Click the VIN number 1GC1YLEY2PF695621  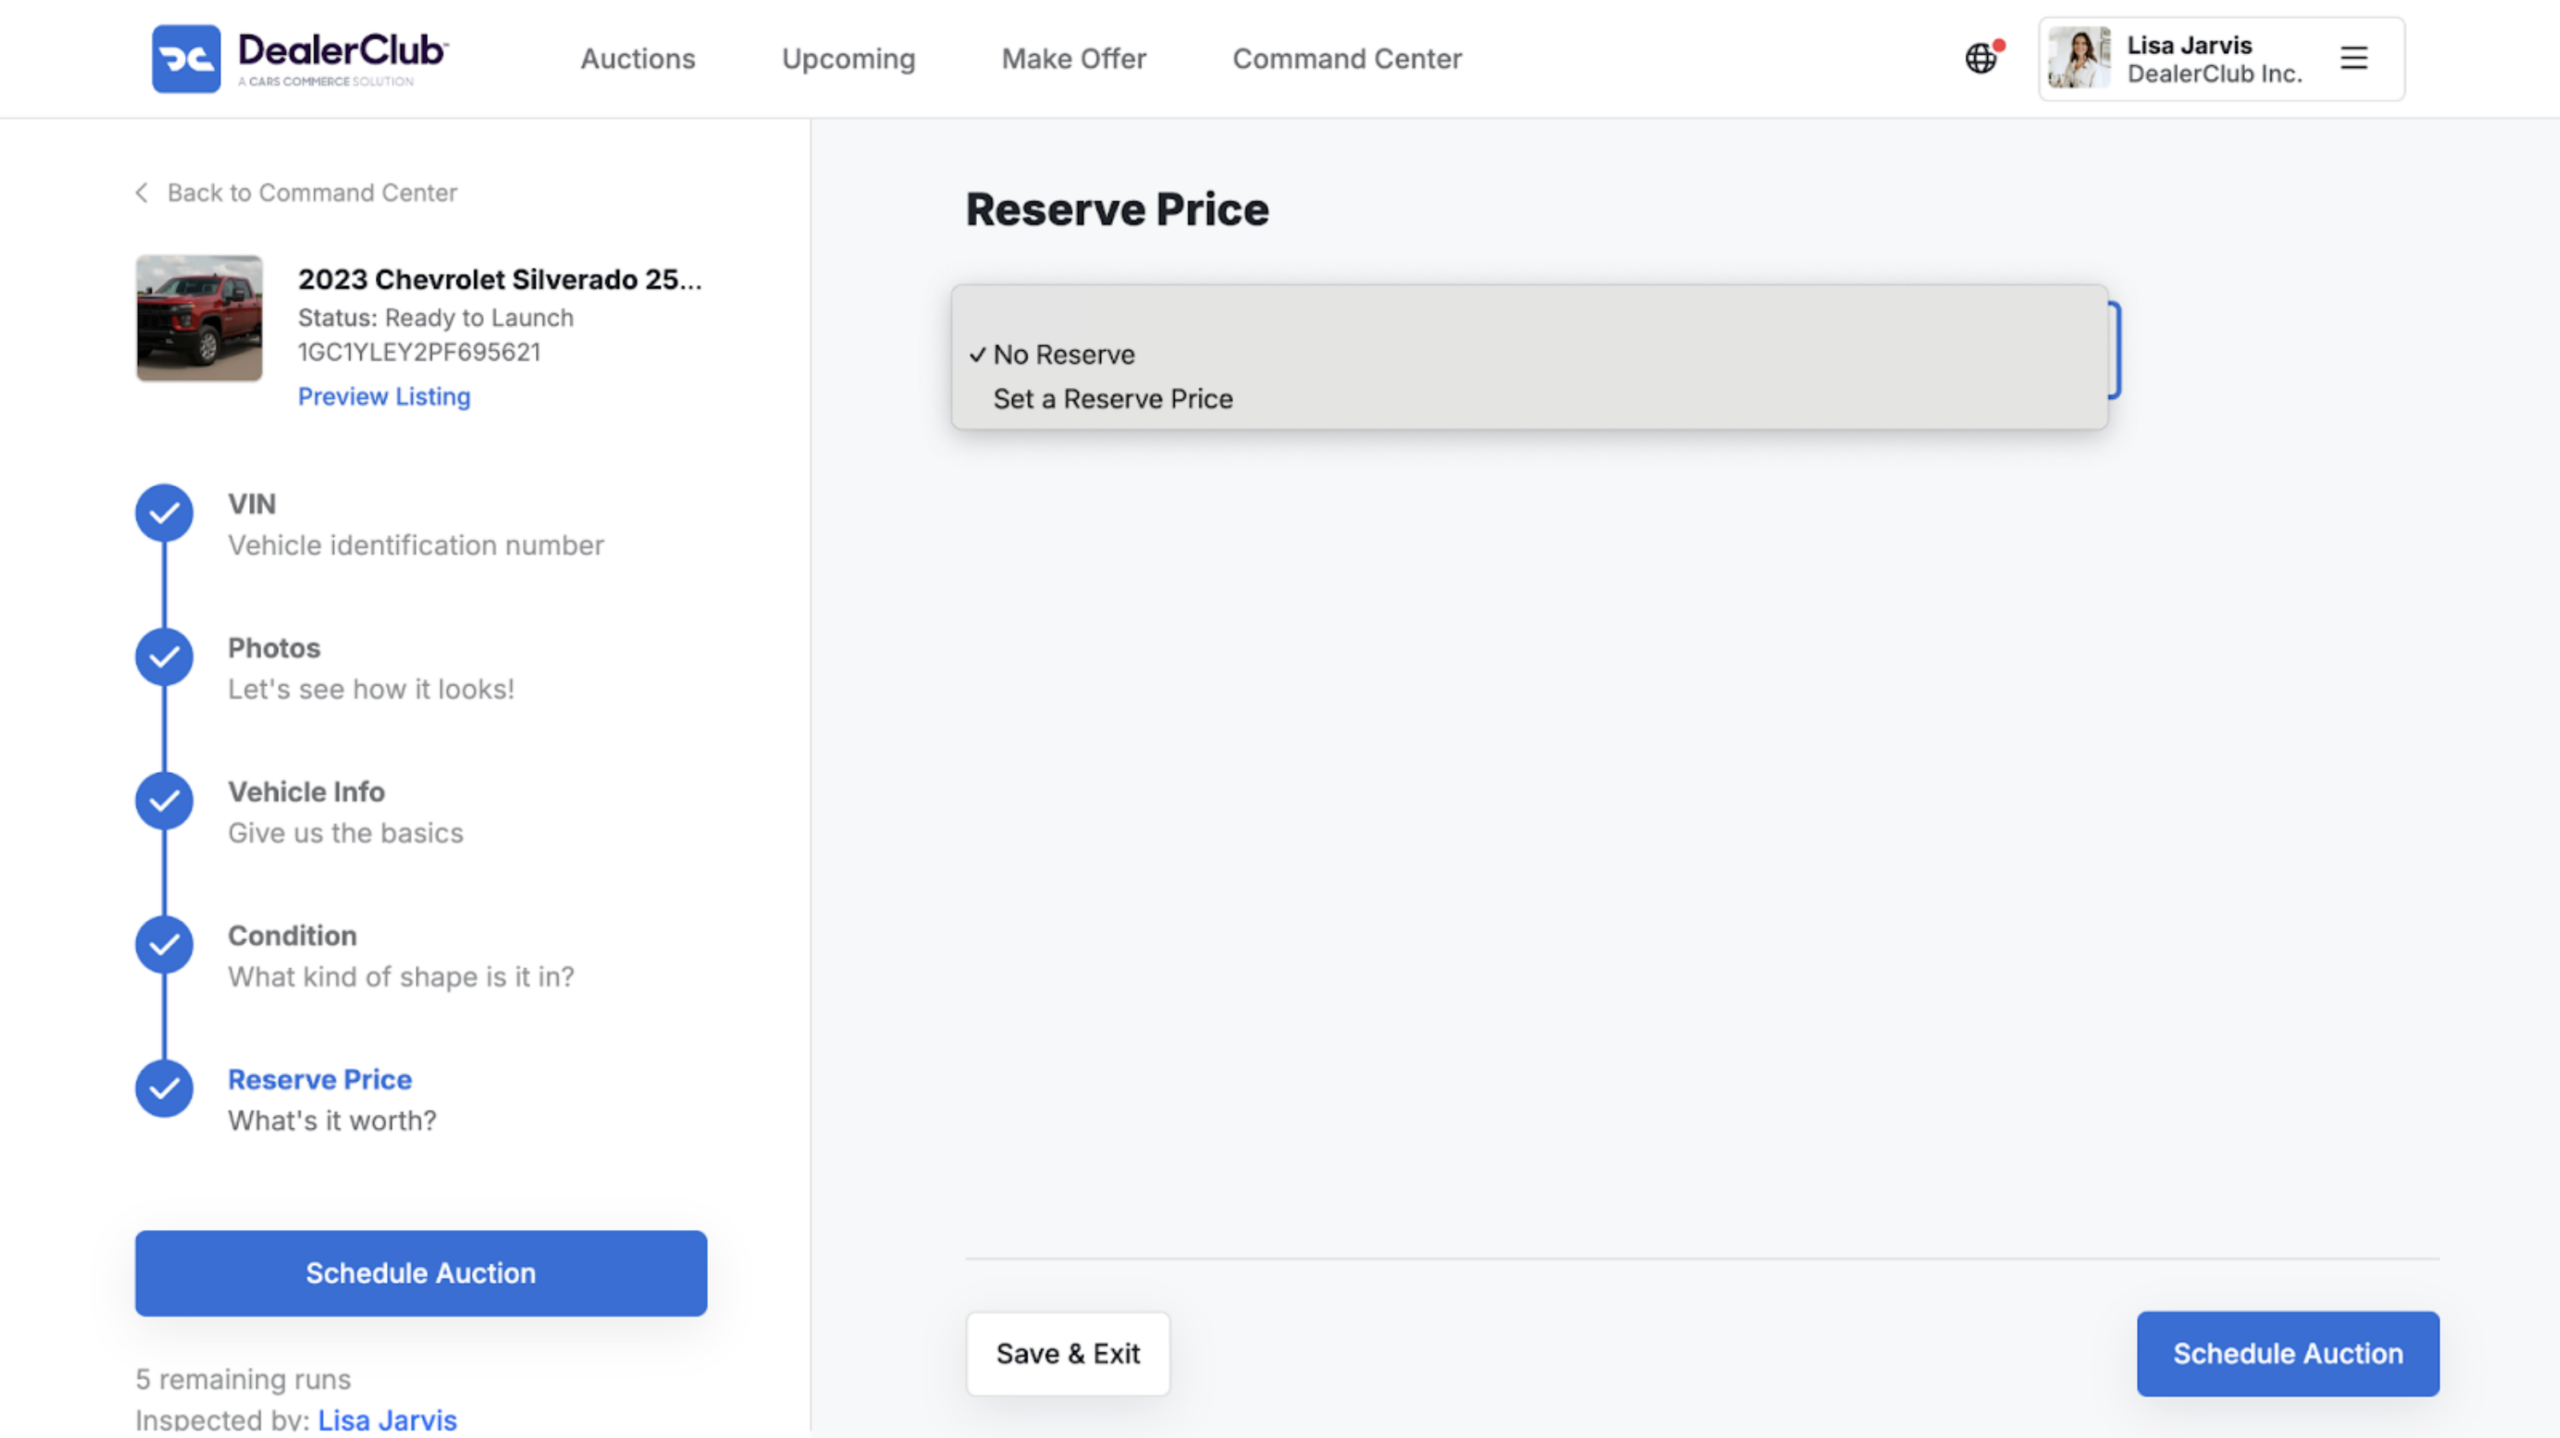tap(419, 352)
